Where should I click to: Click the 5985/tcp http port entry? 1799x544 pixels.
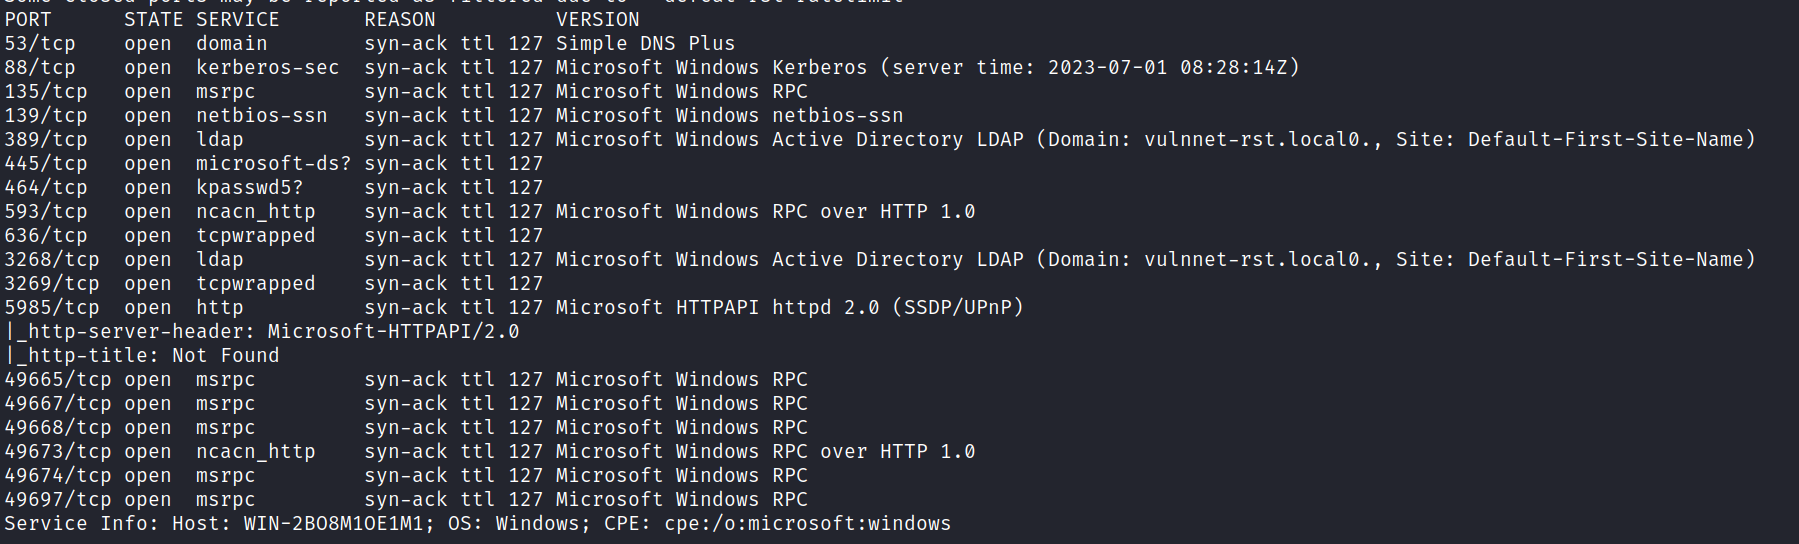52,308
